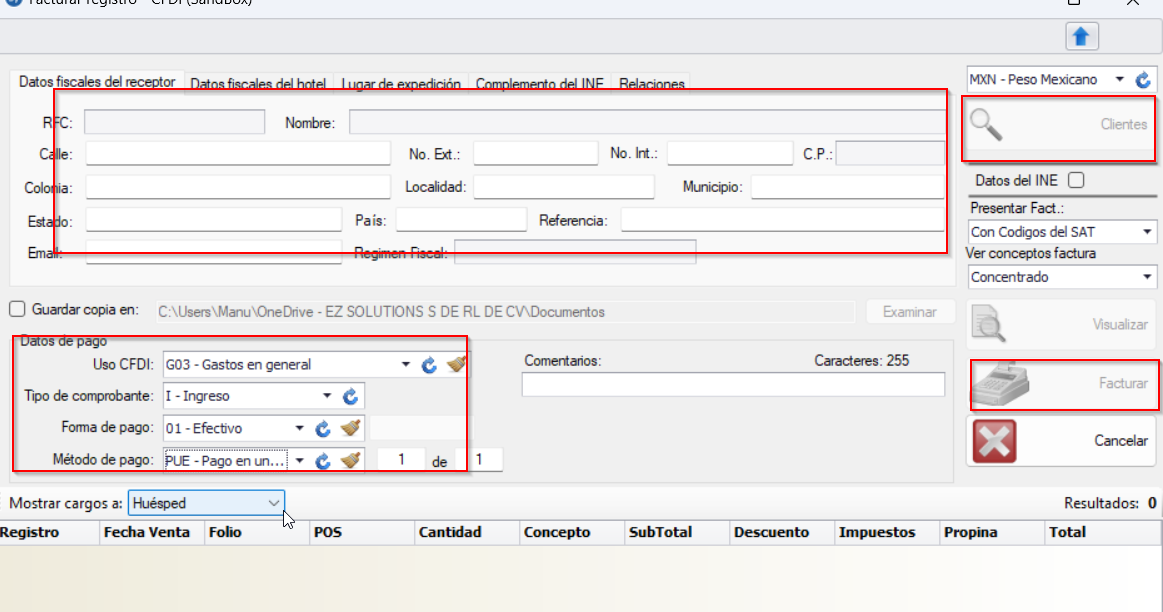Click the blue up-arrow icon in toolbar
The height and width of the screenshot is (612, 1163).
click(x=1081, y=37)
